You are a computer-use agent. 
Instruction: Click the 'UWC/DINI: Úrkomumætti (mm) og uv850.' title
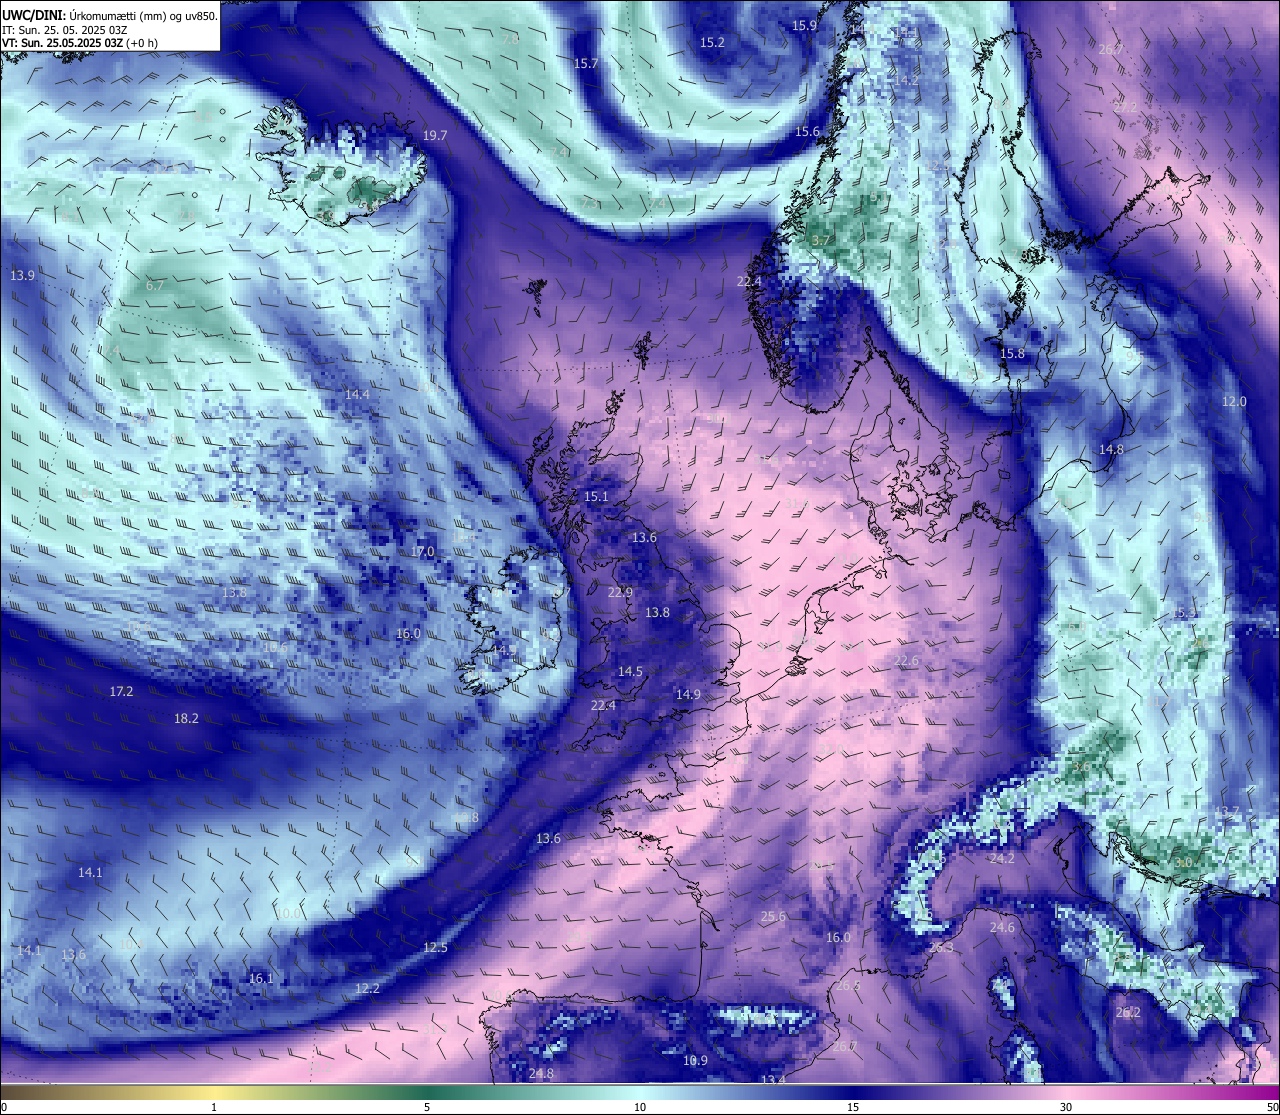[110, 16]
